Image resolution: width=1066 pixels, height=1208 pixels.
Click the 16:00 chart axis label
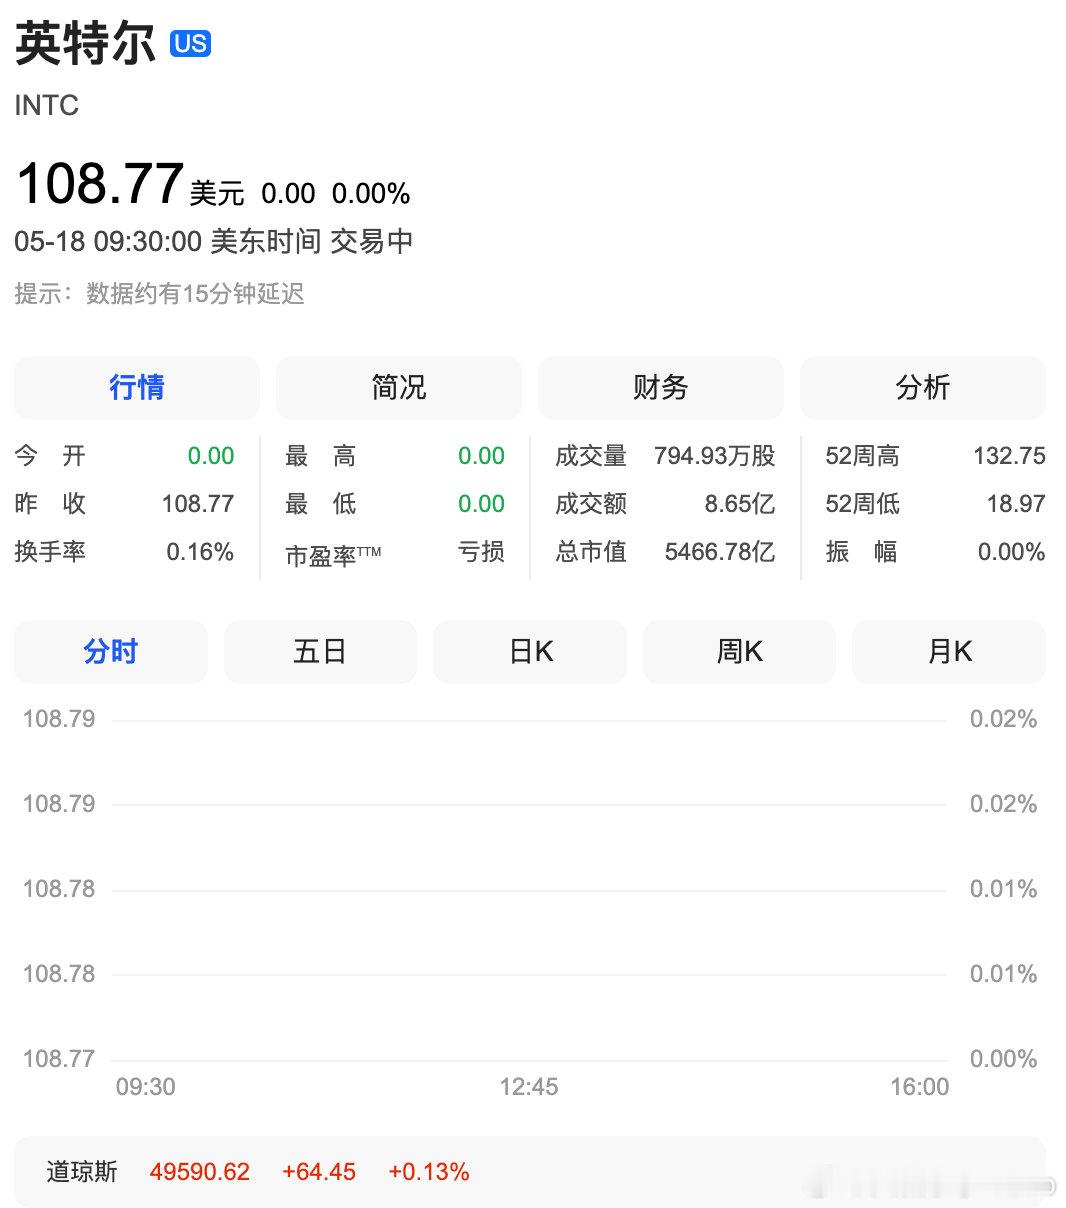coord(920,1087)
